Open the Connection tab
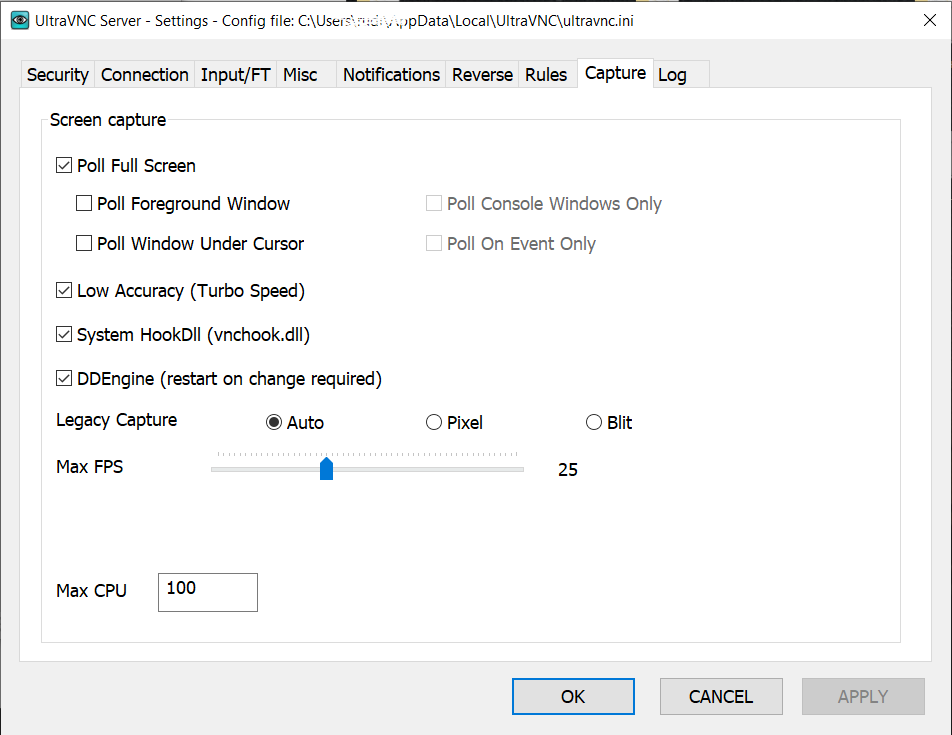The width and height of the screenshot is (952, 735). 144,75
